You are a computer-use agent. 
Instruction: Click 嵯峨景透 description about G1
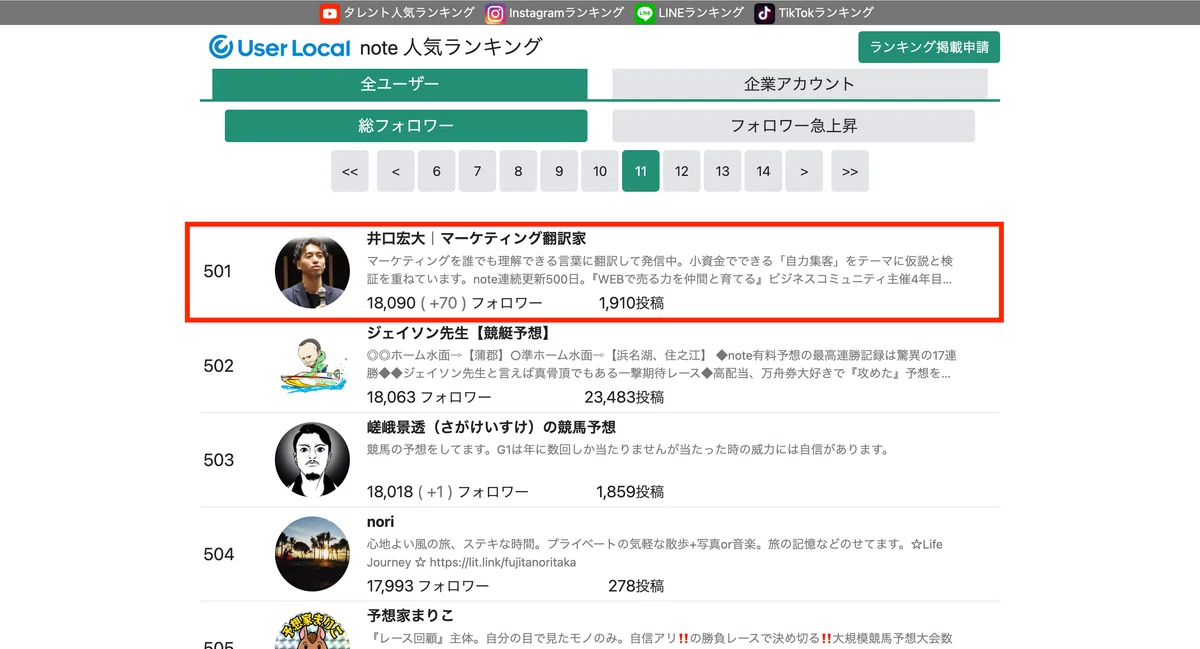628,450
